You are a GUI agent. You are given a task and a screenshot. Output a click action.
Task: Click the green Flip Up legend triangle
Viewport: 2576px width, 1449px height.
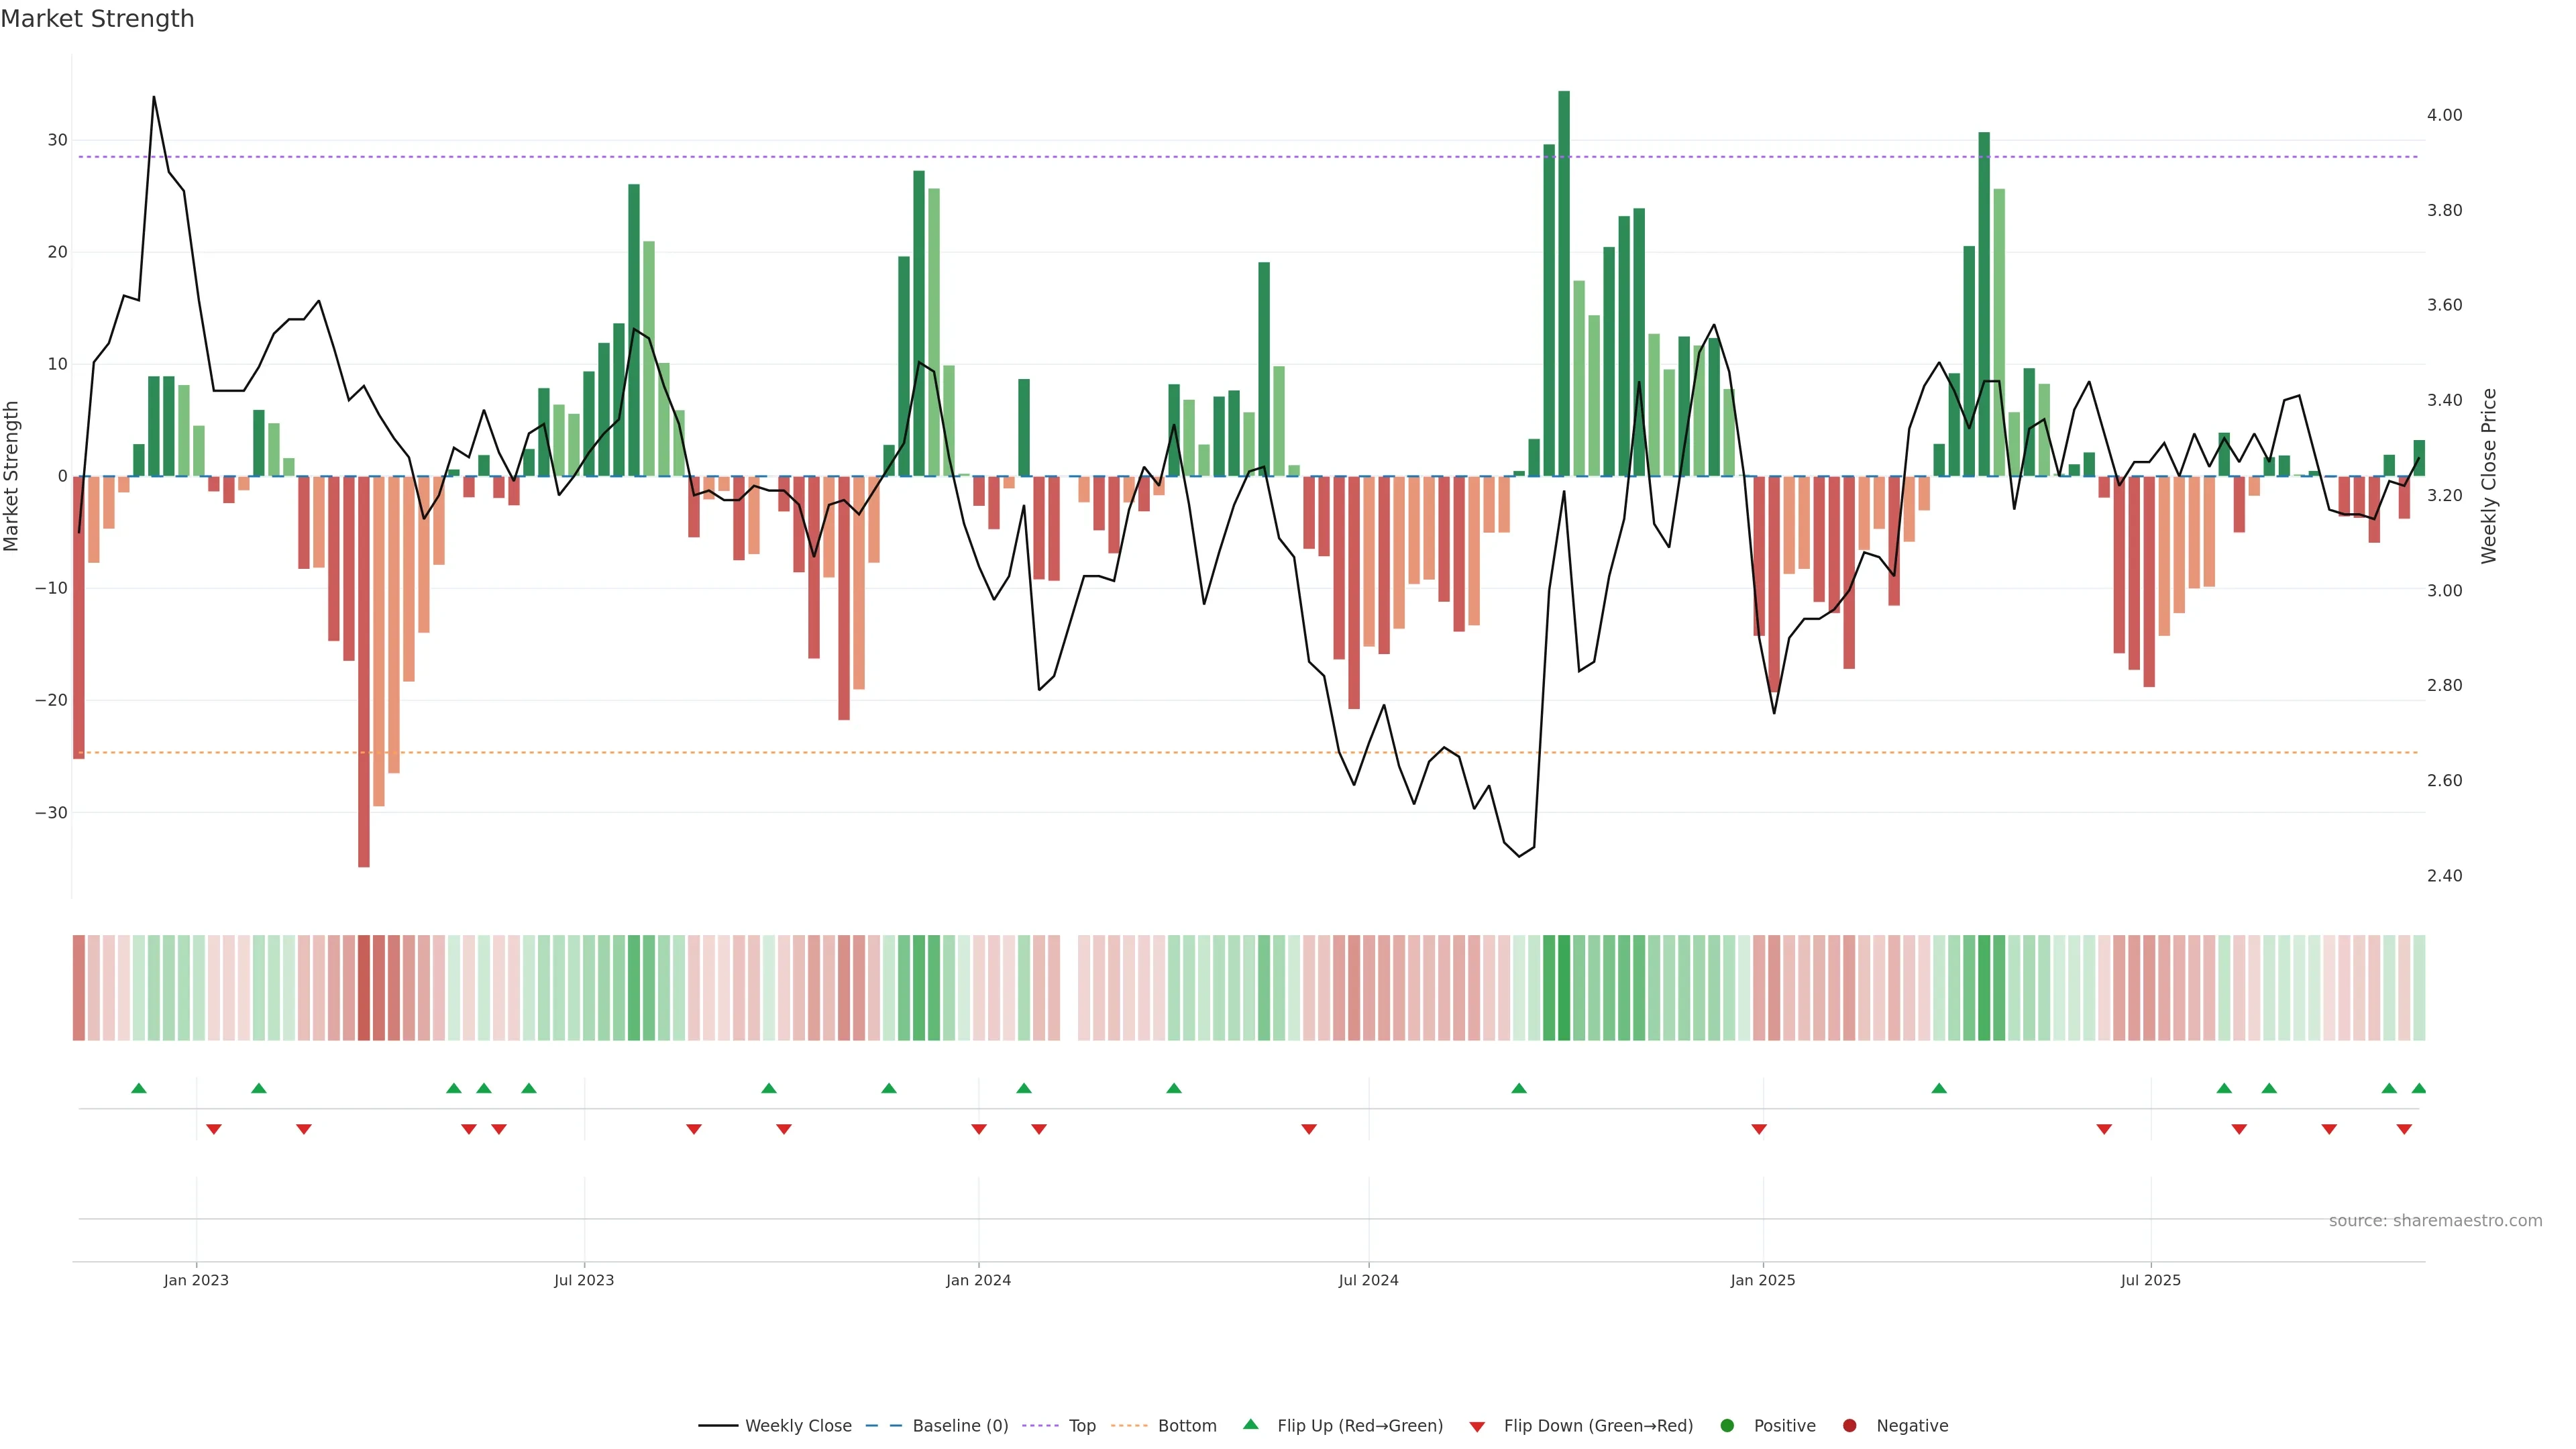[x=1250, y=1424]
